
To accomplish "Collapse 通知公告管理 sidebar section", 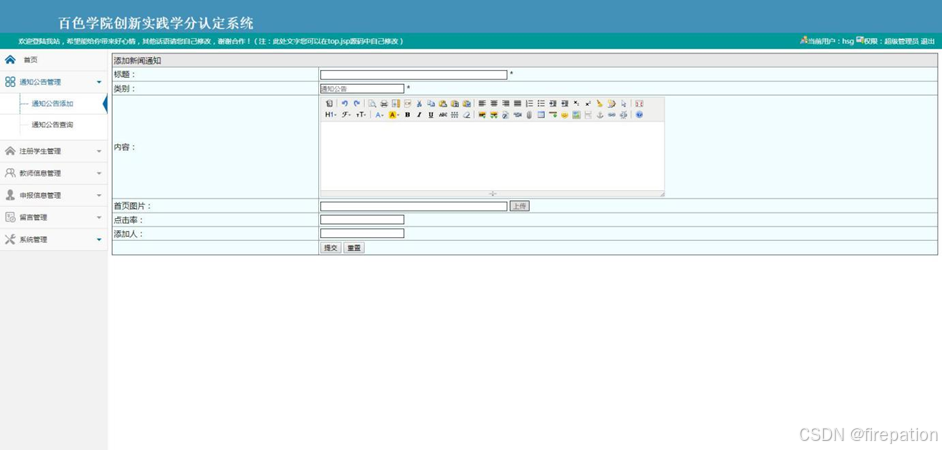I will tap(53, 82).
